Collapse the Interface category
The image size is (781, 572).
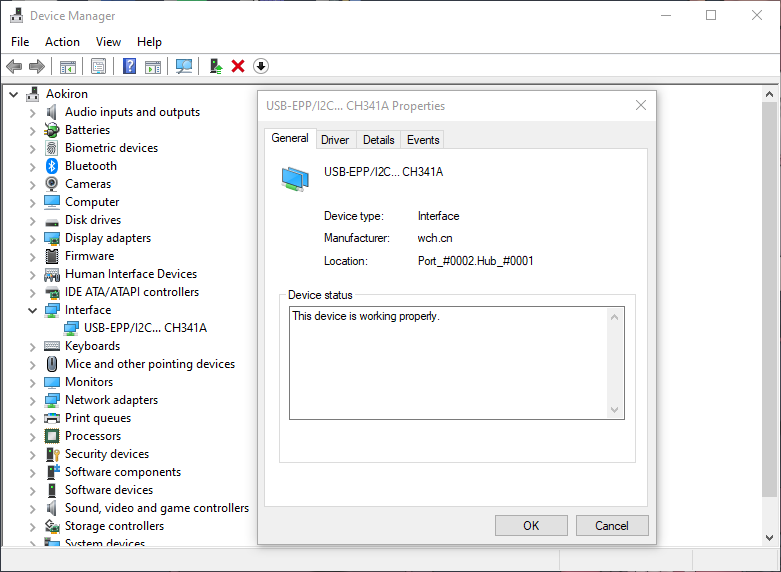32,310
